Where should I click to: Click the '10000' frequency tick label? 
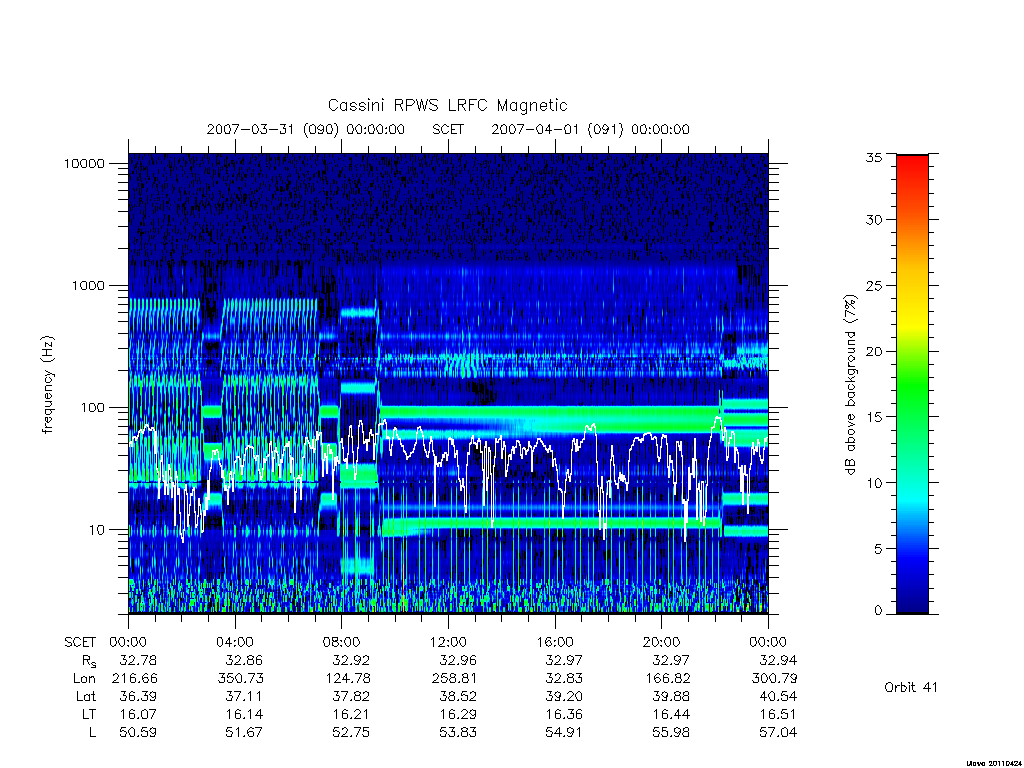[x=84, y=164]
